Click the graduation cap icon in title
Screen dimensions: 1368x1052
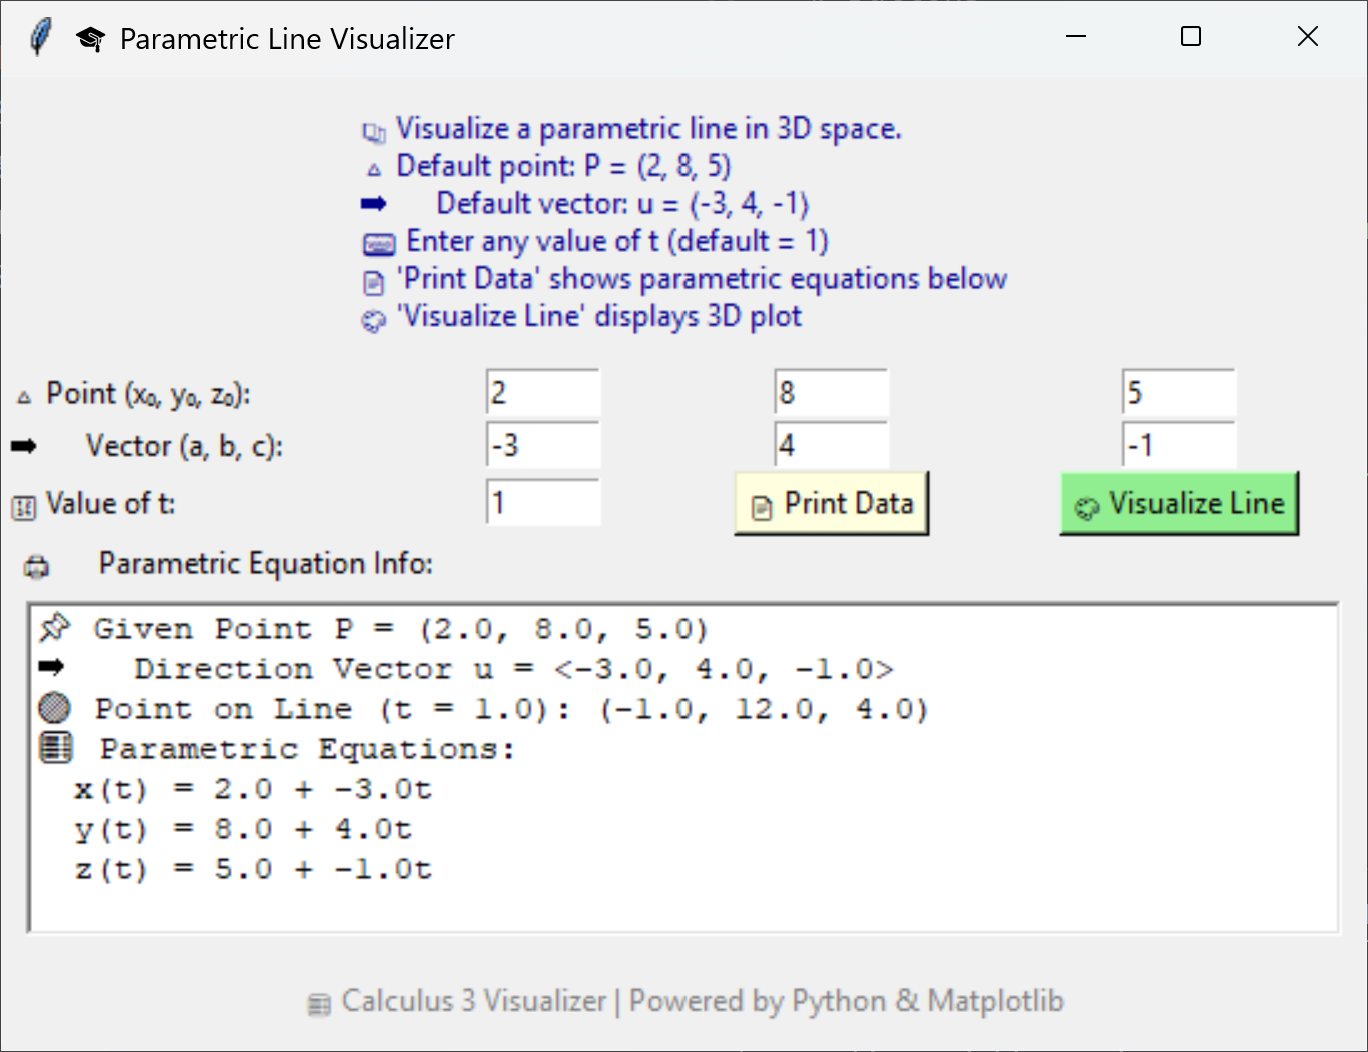pyautogui.click(x=90, y=39)
